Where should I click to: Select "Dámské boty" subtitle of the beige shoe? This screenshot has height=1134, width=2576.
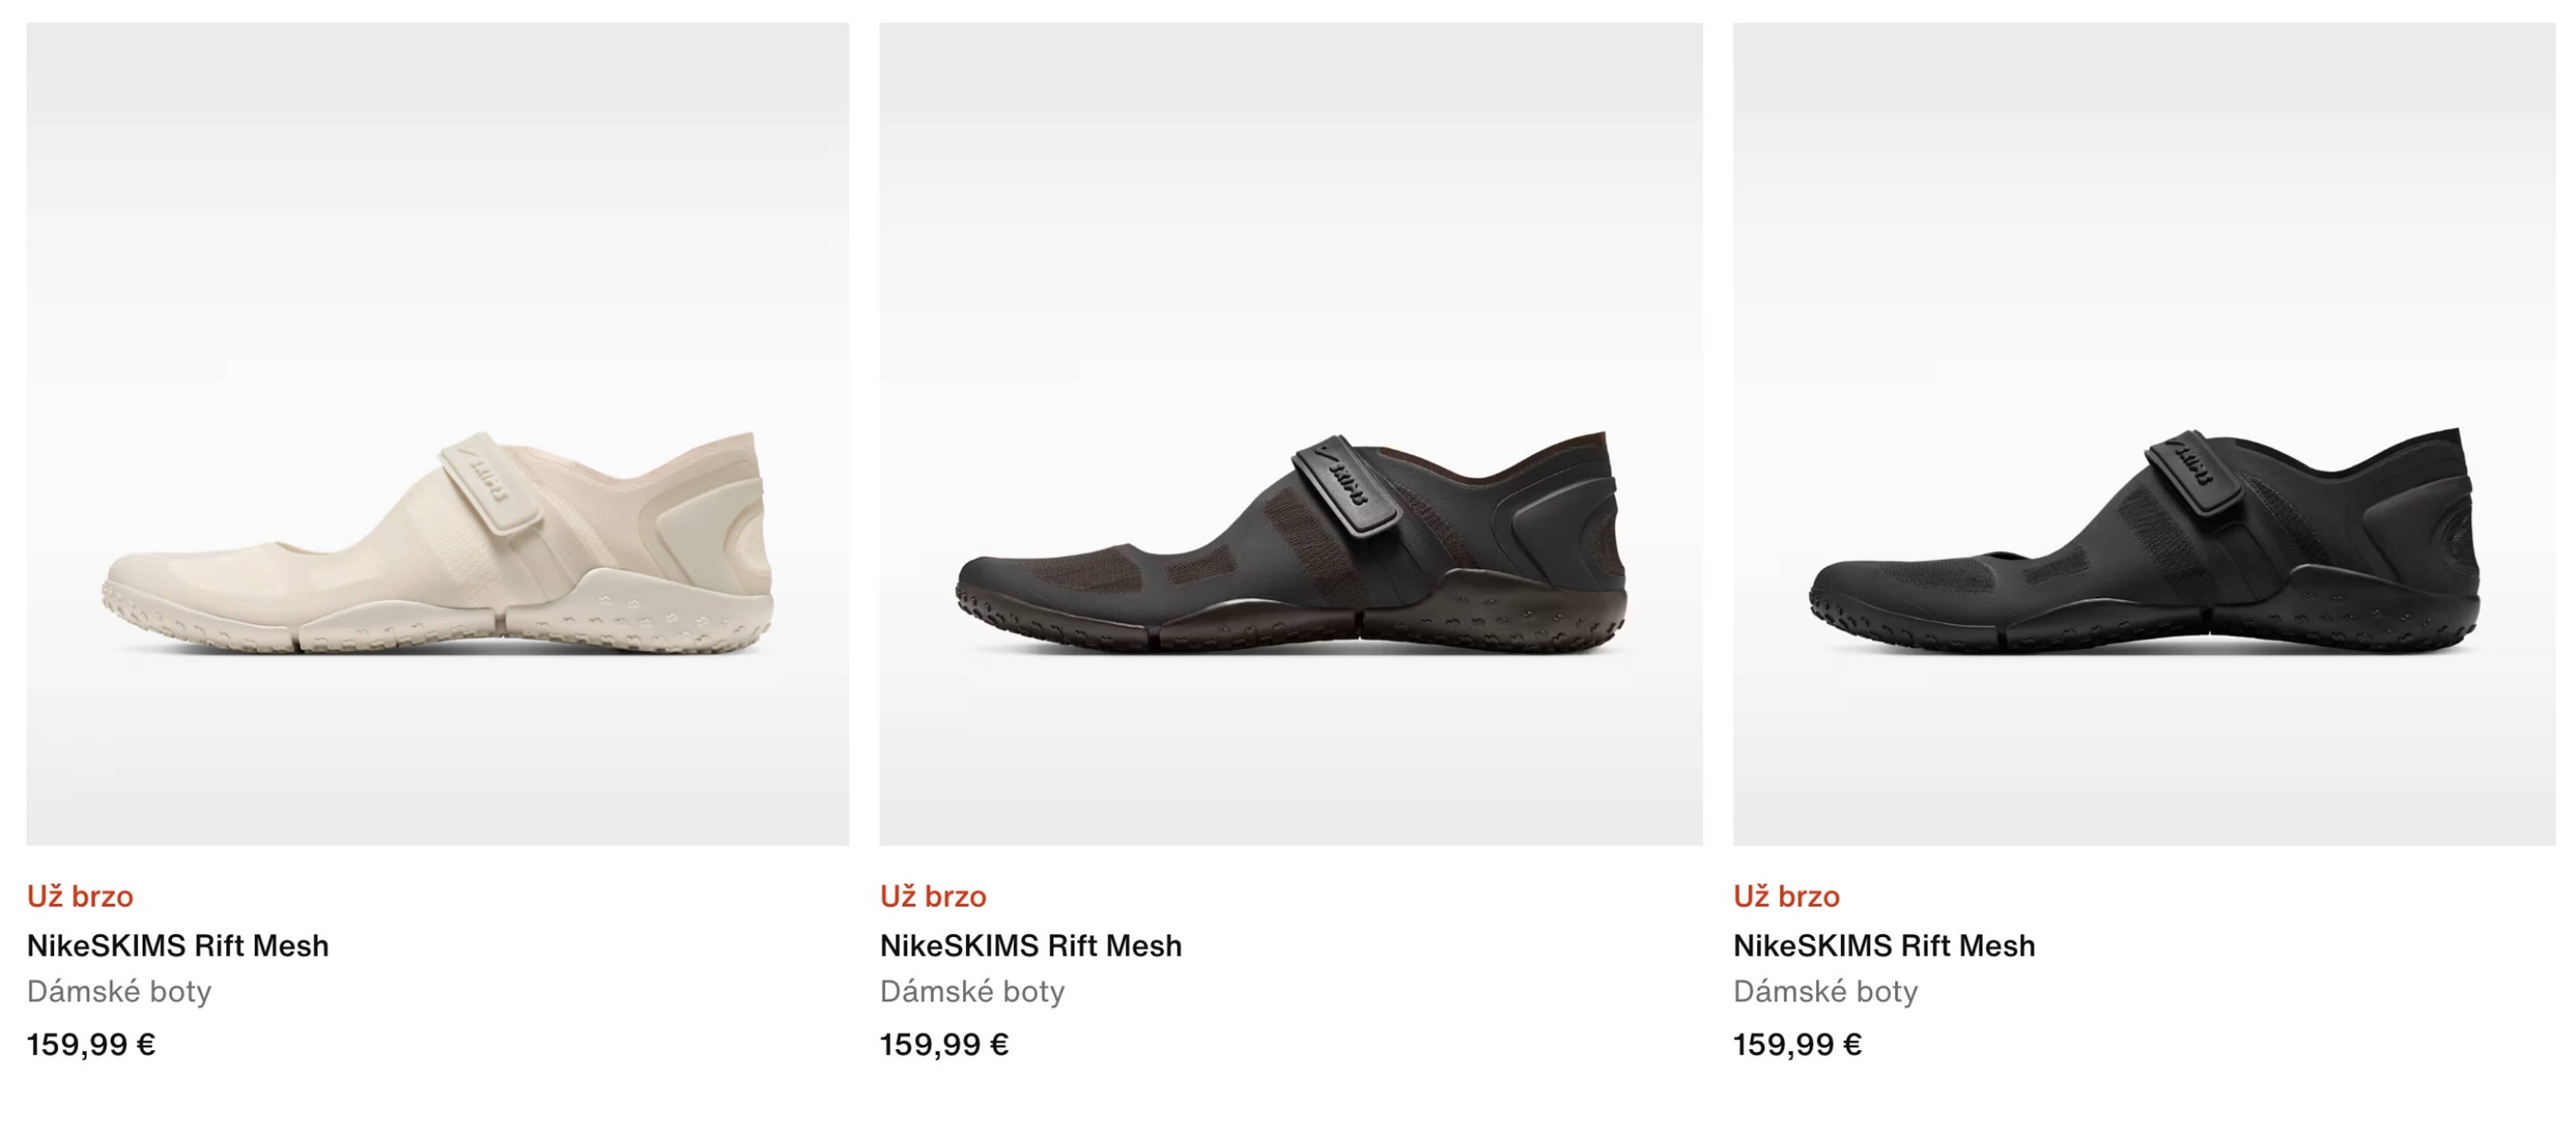(x=119, y=991)
